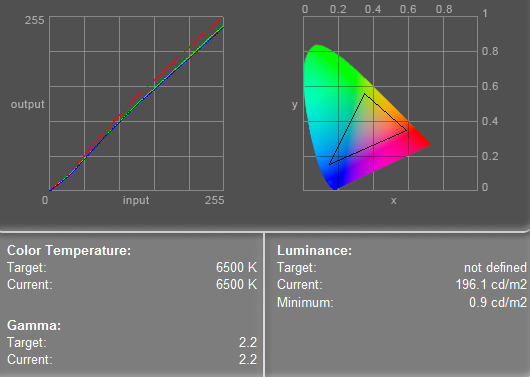This screenshot has width=530, height=377.
Task: Click the chromaticity diagram 'x' axis label
Action: click(x=393, y=201)
